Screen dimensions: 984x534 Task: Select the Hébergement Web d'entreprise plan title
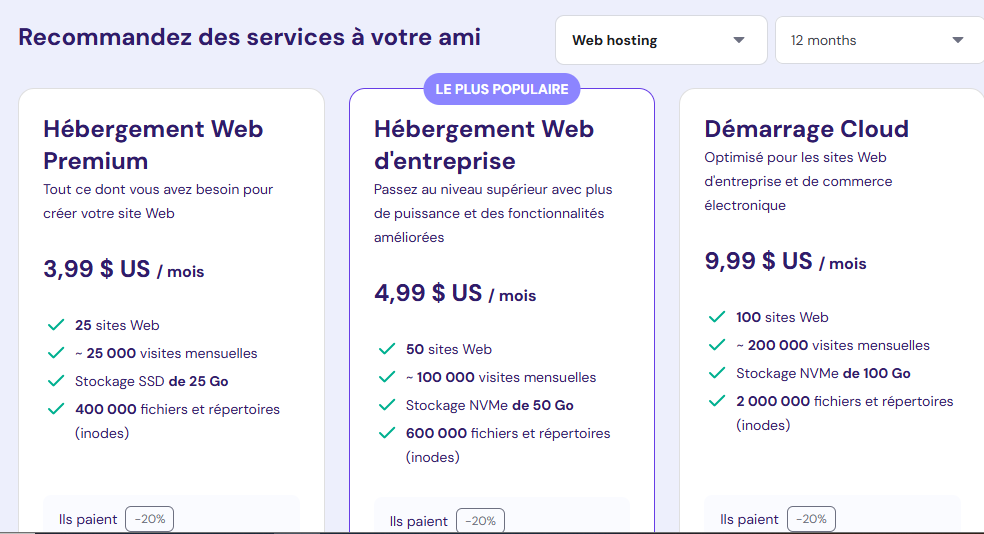coord(484,145)
